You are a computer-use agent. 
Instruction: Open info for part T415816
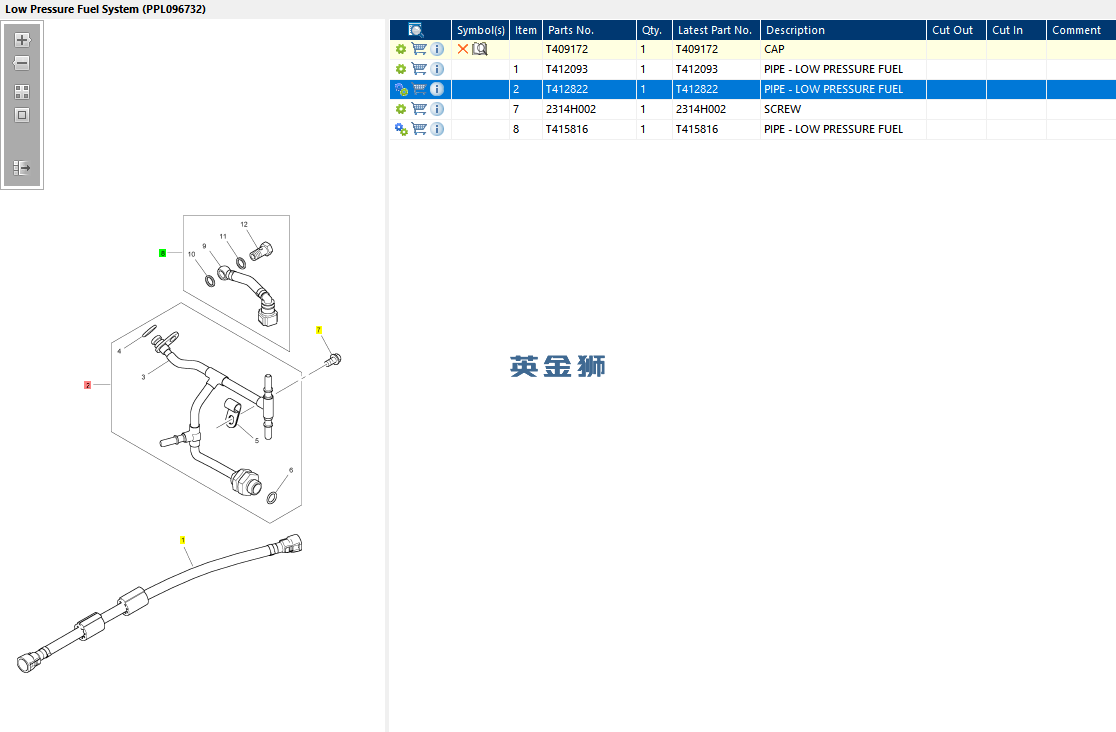pyautogui.click(x=438, y=129)
